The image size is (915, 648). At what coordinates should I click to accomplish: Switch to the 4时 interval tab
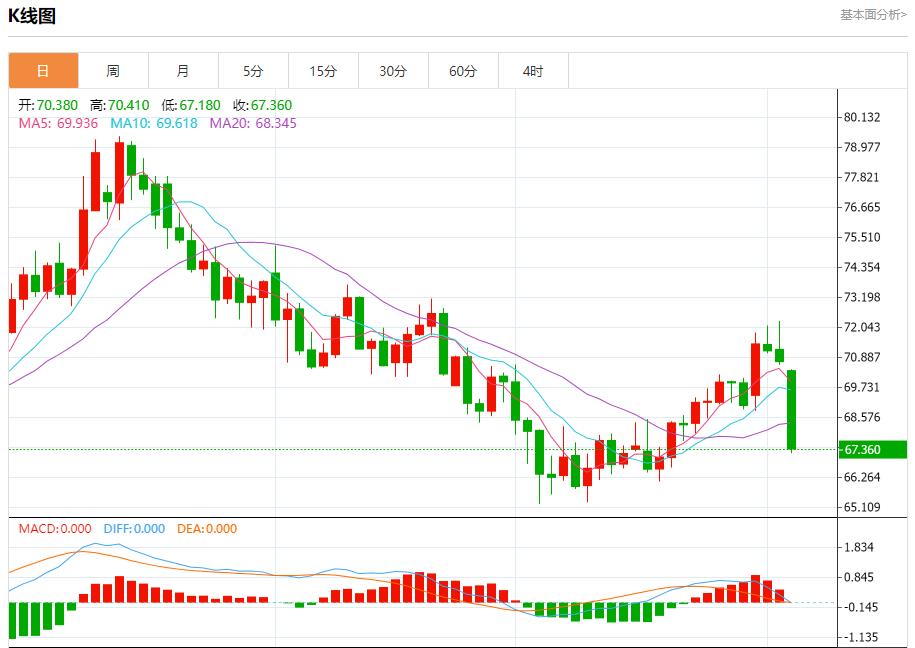533,71
